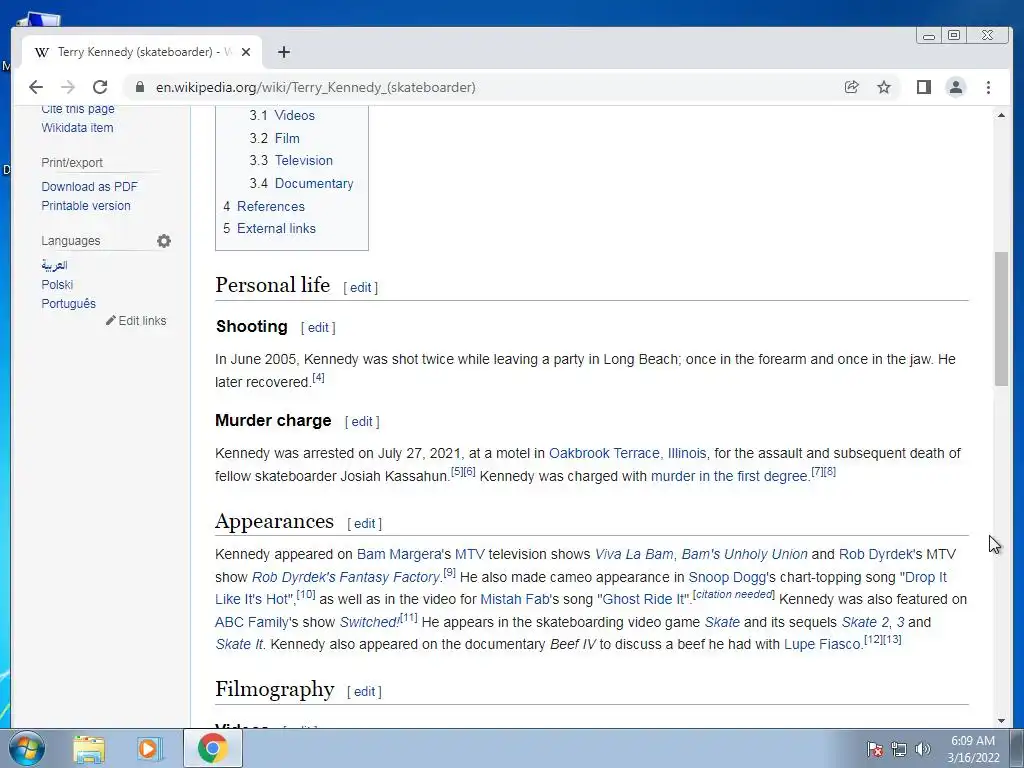
Task: Open language settings gear icon
Action: click(x=164, y=241)
